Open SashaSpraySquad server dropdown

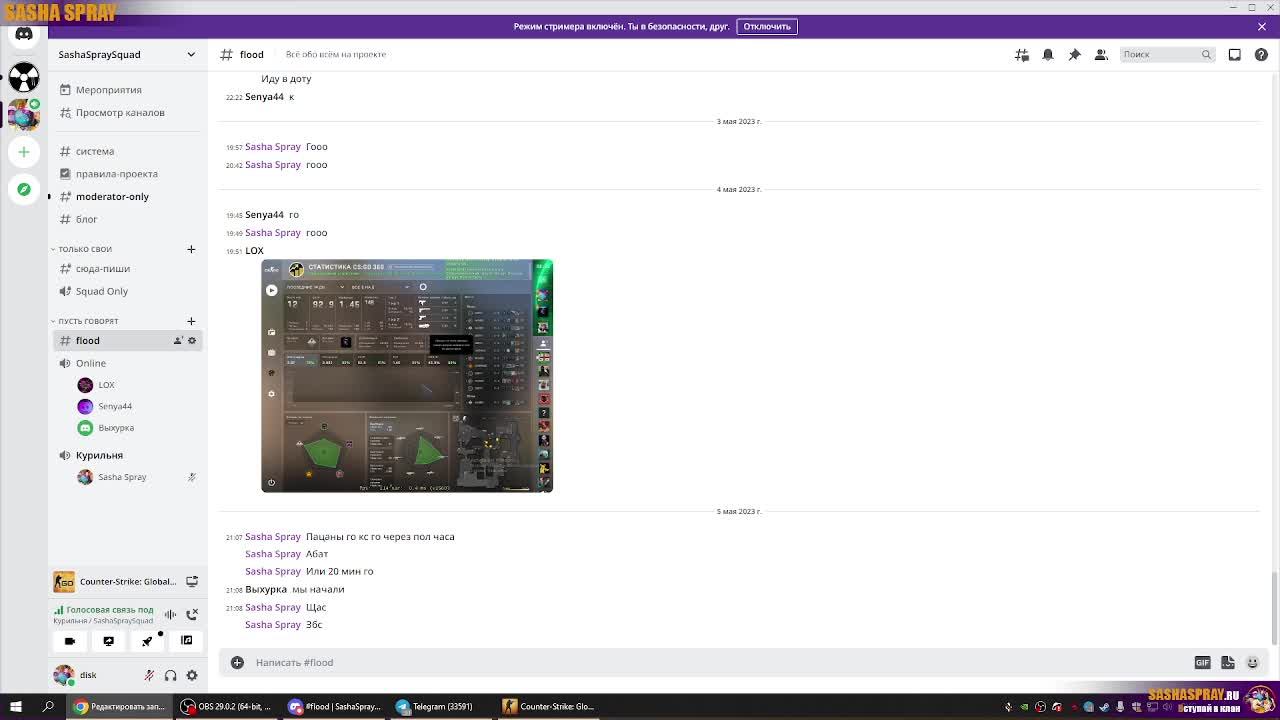pyautogui.click(x=125, y=54)
